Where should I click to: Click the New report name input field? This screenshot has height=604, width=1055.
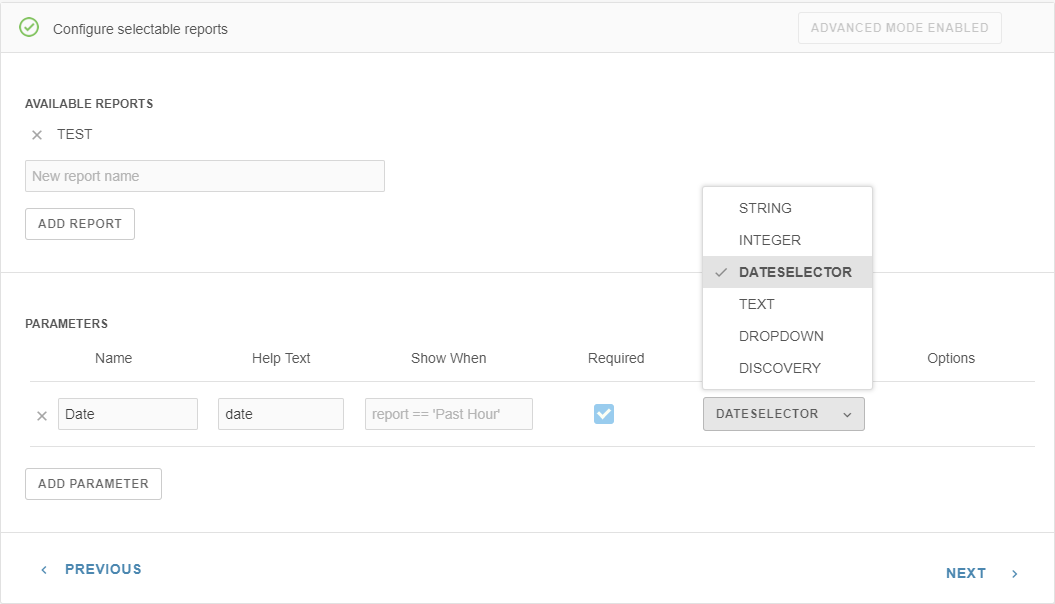204,175
